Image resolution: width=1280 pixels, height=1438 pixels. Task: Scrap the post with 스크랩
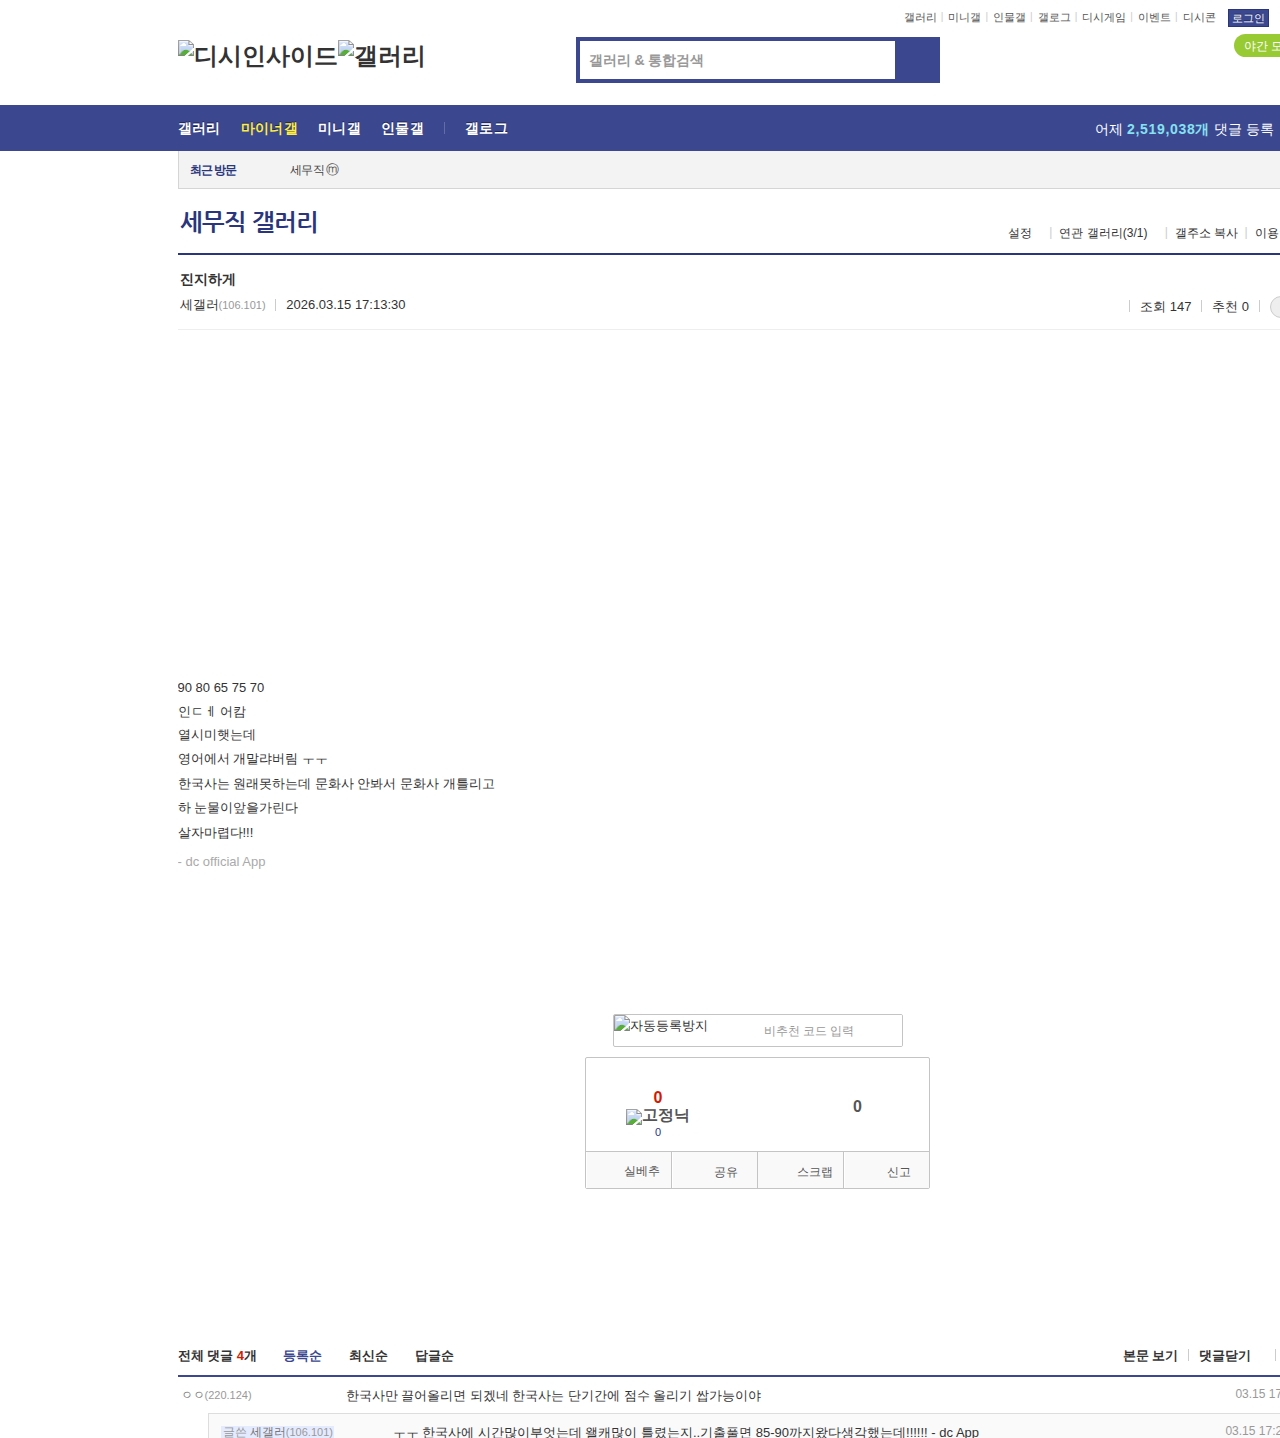(814, 1171)
